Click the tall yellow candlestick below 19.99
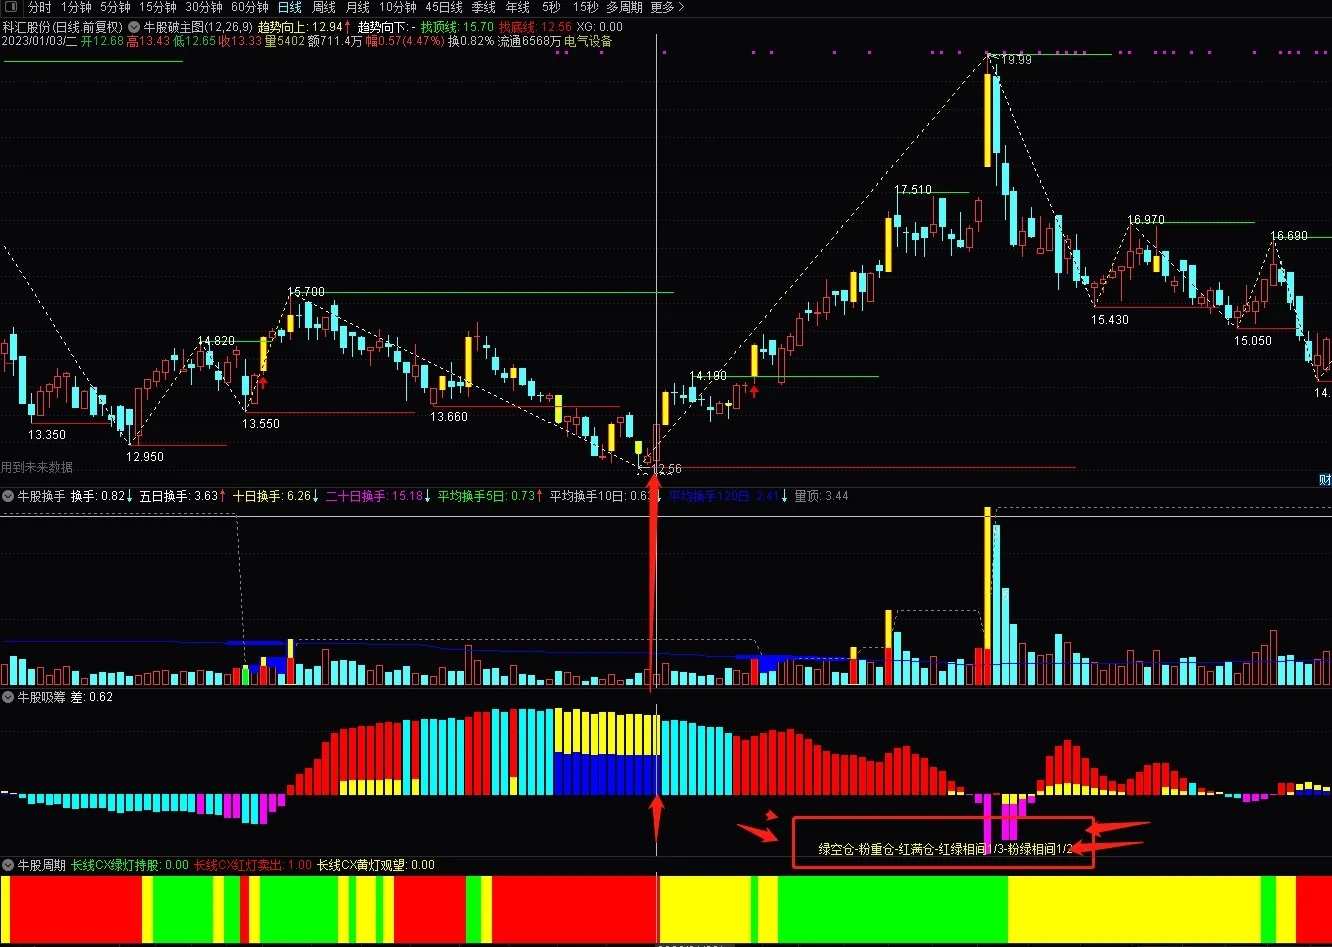The height and width of the screenshot is (947, 1332). 988,120
